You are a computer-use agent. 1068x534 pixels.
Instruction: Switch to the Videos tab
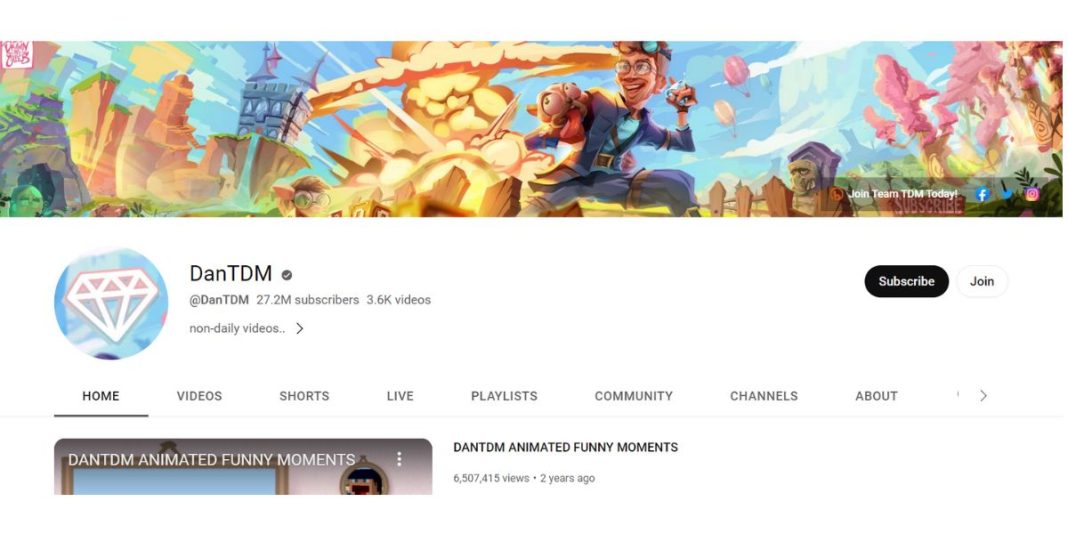199,396
